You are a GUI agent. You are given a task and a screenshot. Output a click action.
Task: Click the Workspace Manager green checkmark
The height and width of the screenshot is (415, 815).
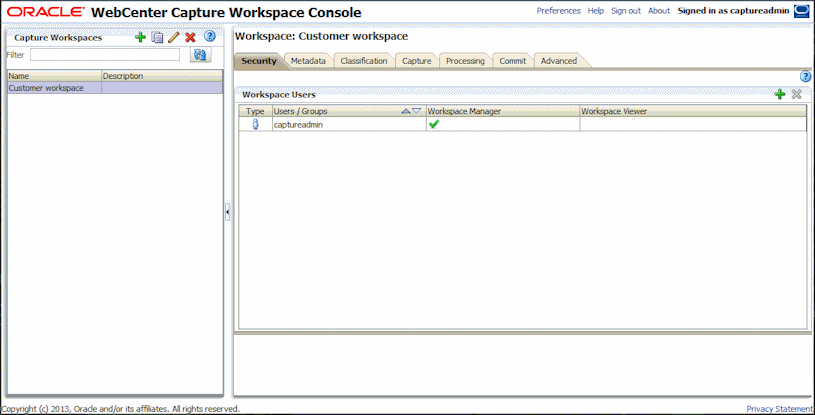(434, 124)
